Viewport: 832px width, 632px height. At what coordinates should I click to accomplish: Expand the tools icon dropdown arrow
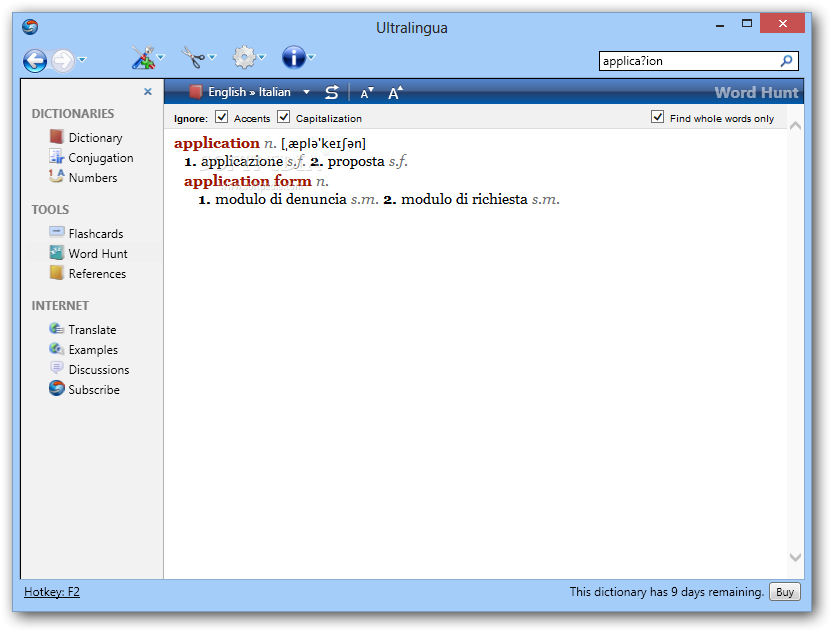tap(161, 57)
